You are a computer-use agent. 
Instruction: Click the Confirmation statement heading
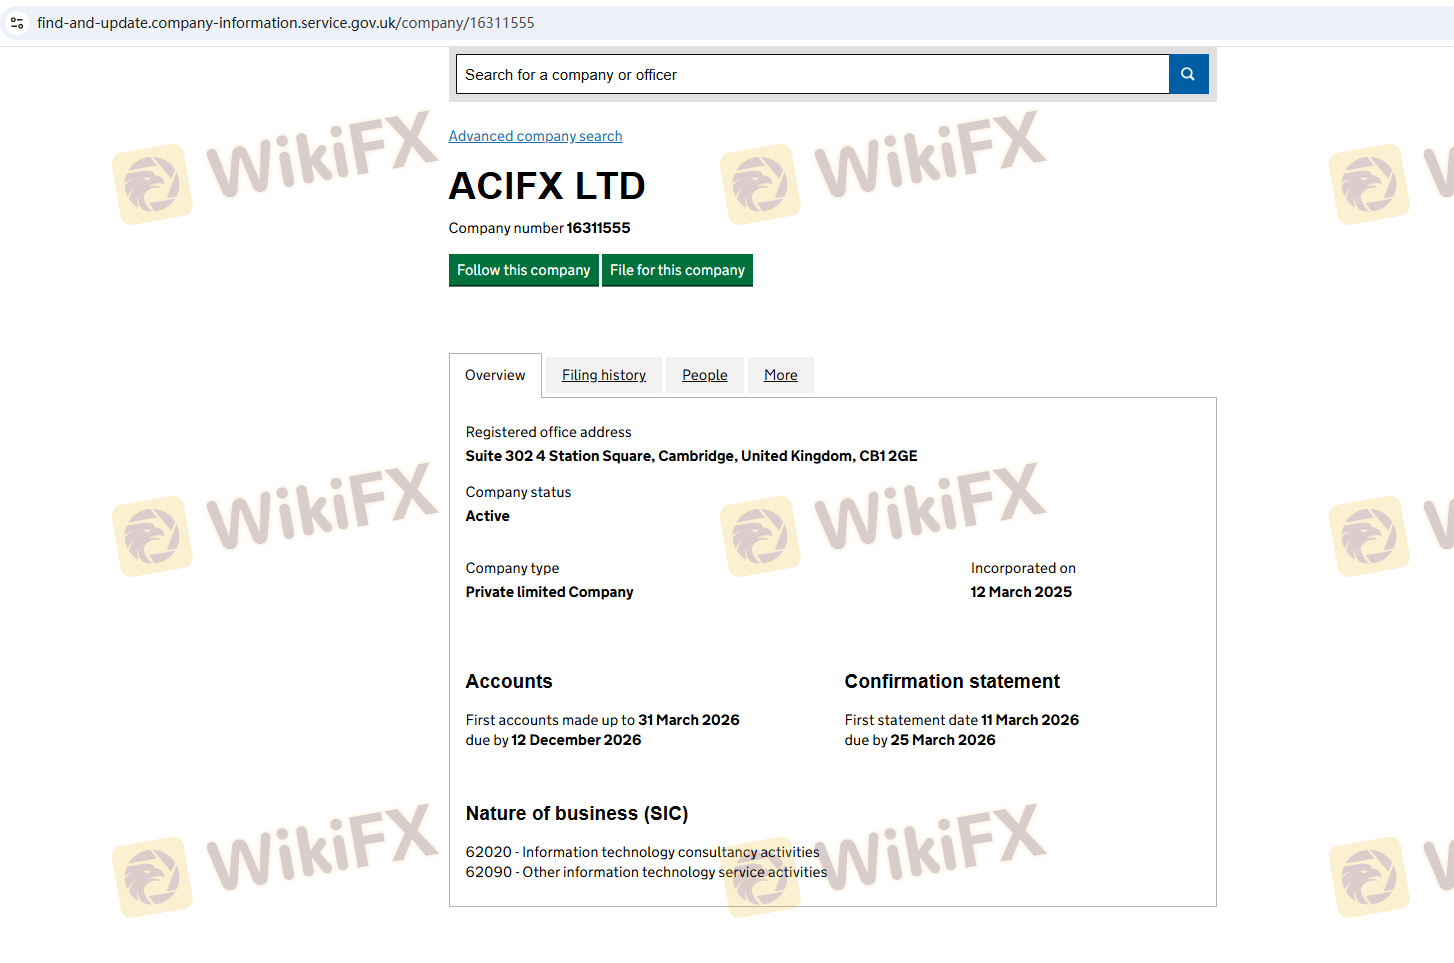tap(951, 681)
